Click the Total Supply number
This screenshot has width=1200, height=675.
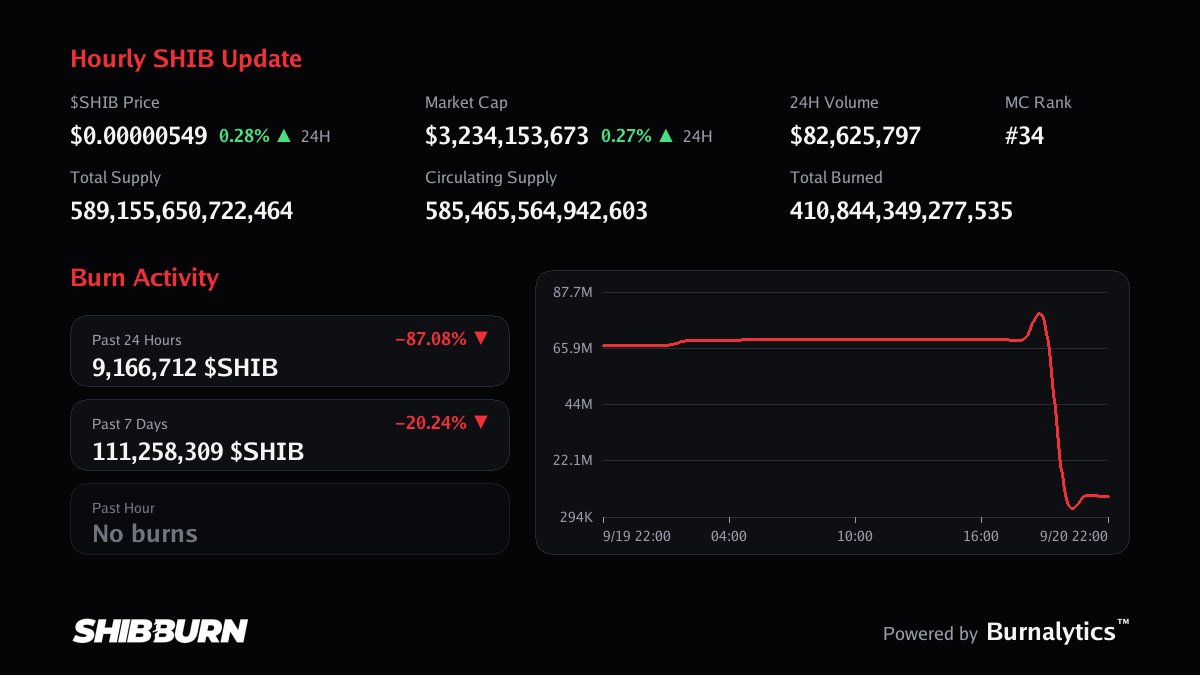181,211
